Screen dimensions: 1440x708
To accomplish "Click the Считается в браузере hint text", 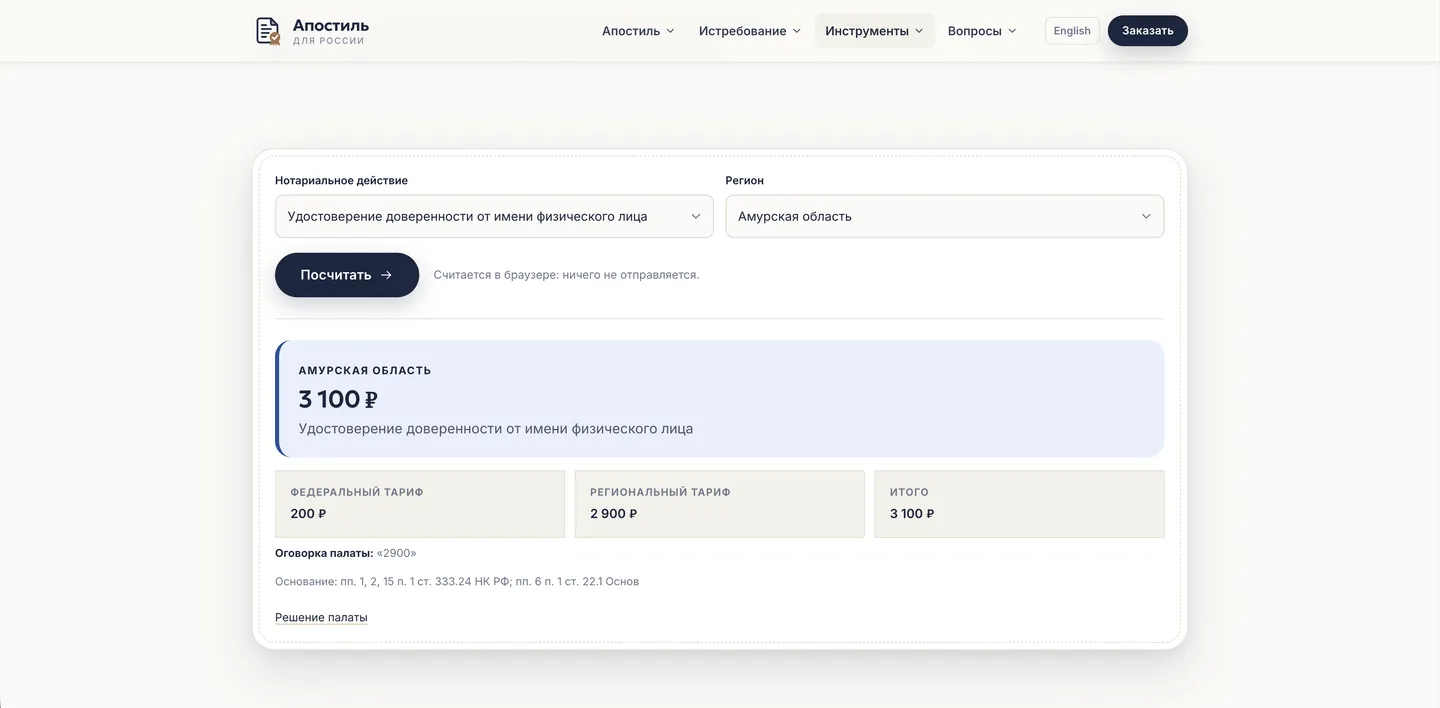I will coord(566,275).
